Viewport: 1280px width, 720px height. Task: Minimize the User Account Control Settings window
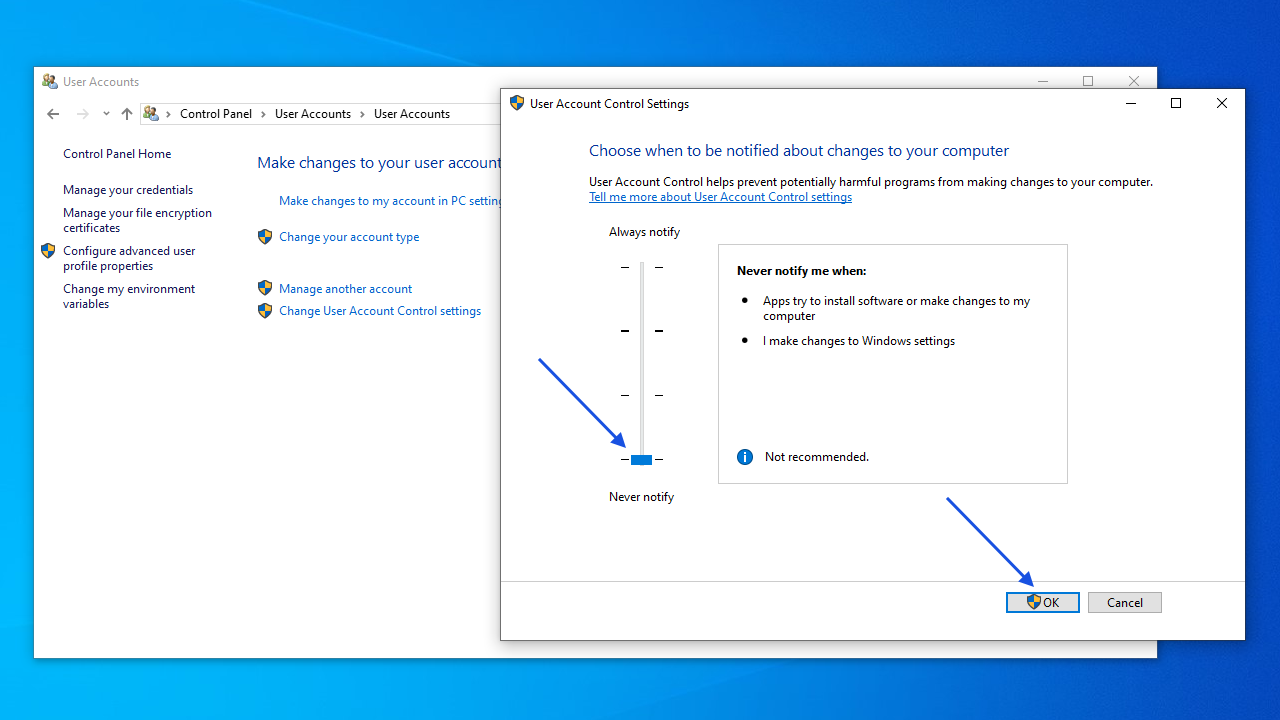[x=1131, y=103]
